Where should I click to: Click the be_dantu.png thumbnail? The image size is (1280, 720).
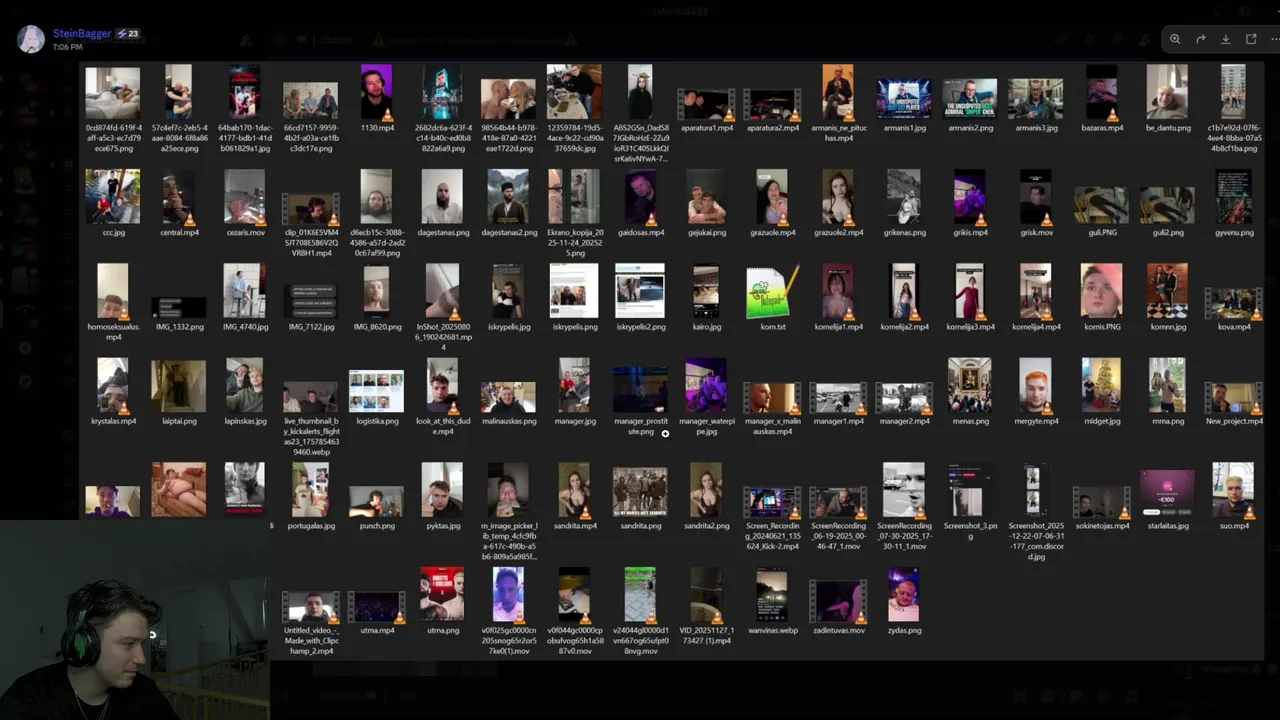1167,92
